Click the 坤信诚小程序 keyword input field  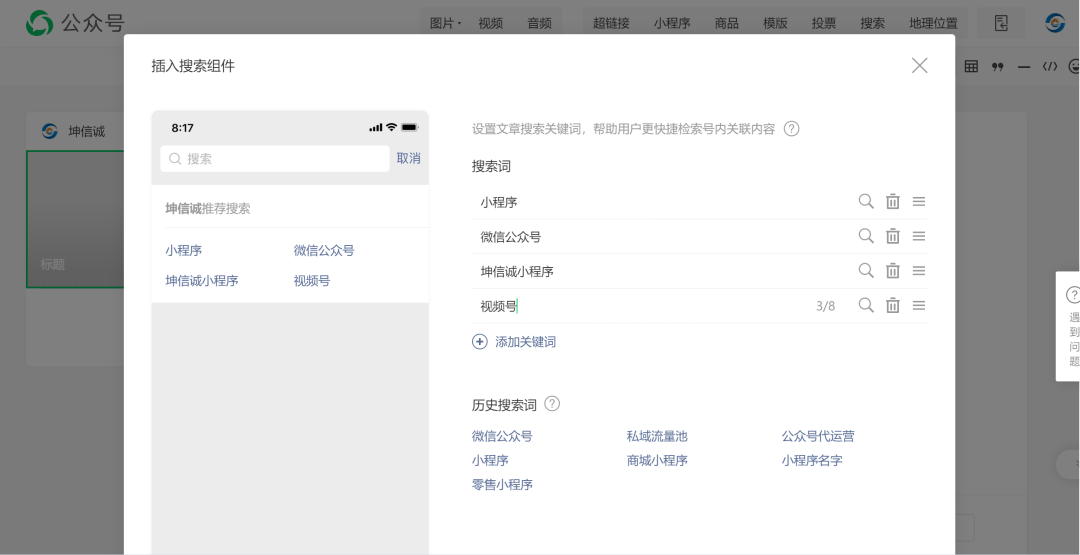tap(661, 271)
